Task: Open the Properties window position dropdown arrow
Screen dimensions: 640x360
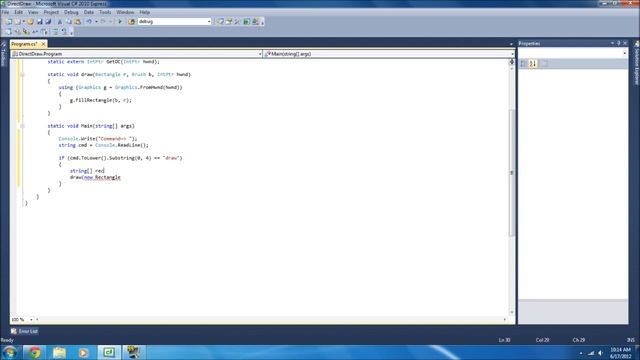Action: pos(612,43)
